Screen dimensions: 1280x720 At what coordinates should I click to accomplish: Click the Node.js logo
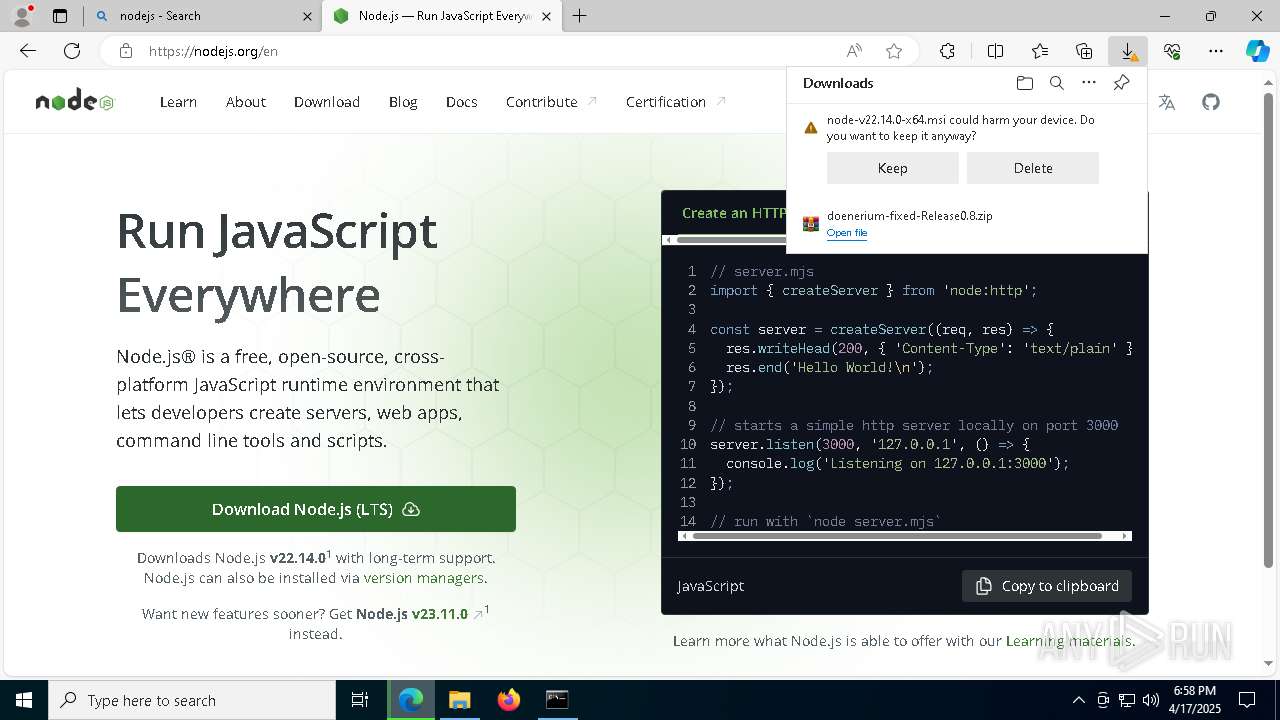[x=75, y=101]
